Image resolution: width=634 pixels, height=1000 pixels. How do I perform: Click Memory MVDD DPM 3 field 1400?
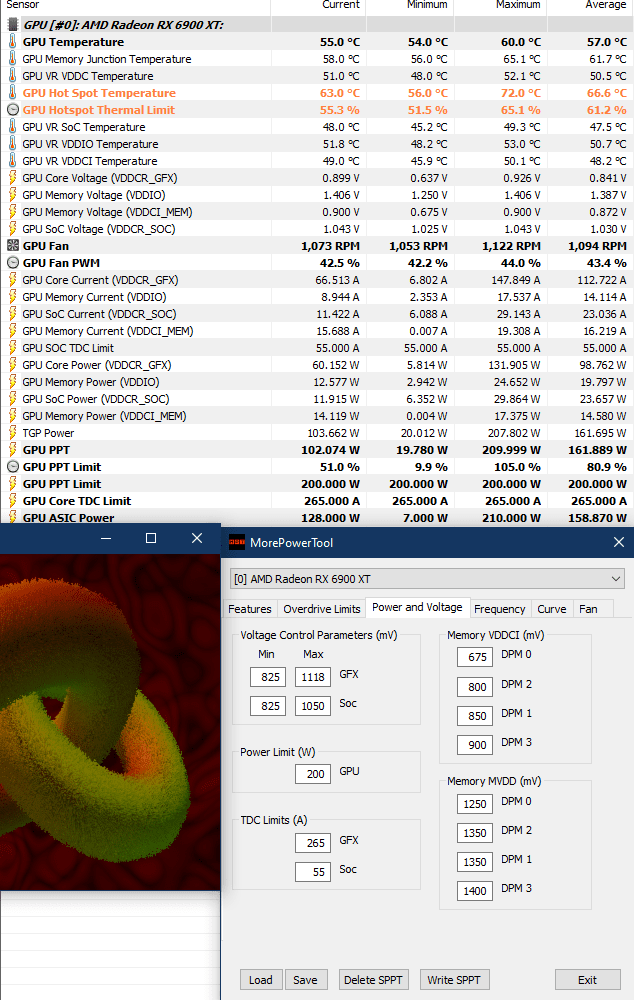(475, 891)
